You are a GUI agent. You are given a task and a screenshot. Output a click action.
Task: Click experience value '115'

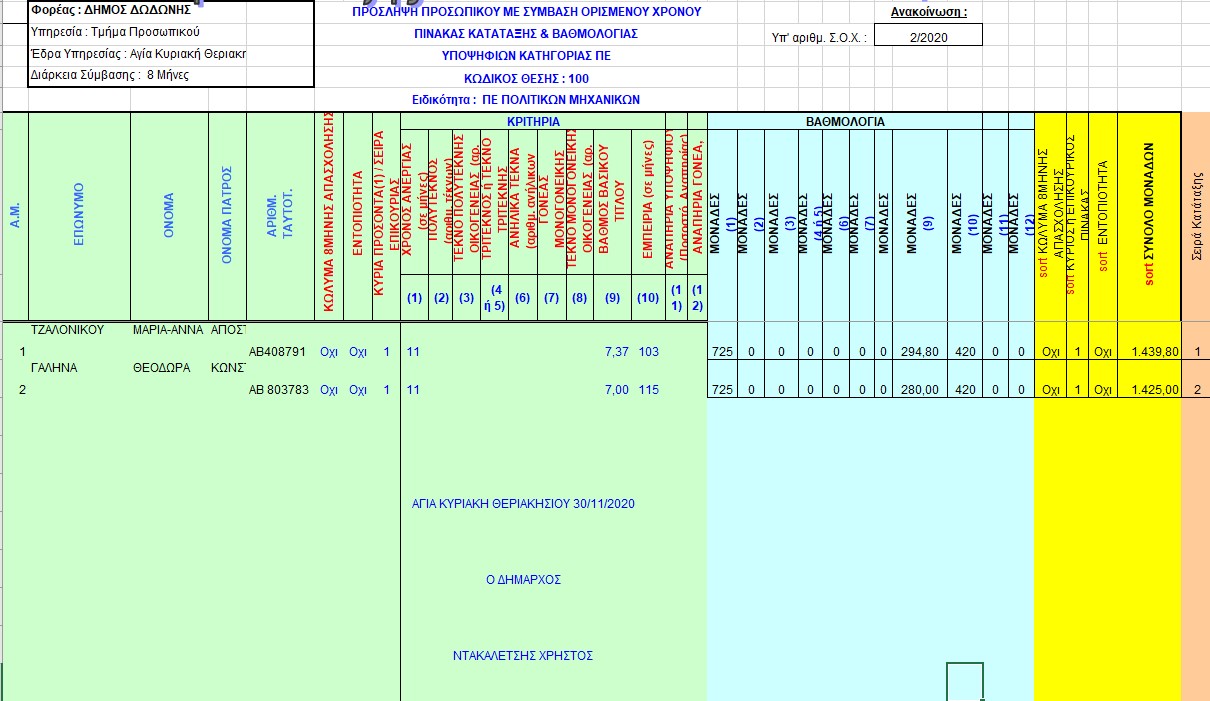649,390
